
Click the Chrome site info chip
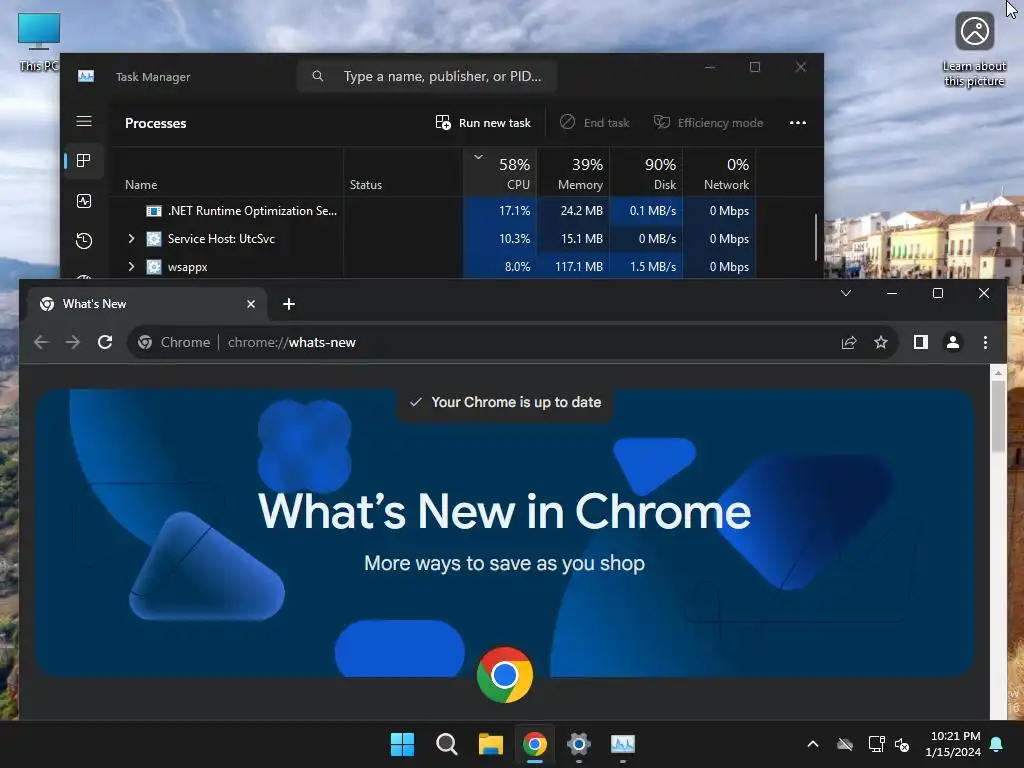(174, 342)
